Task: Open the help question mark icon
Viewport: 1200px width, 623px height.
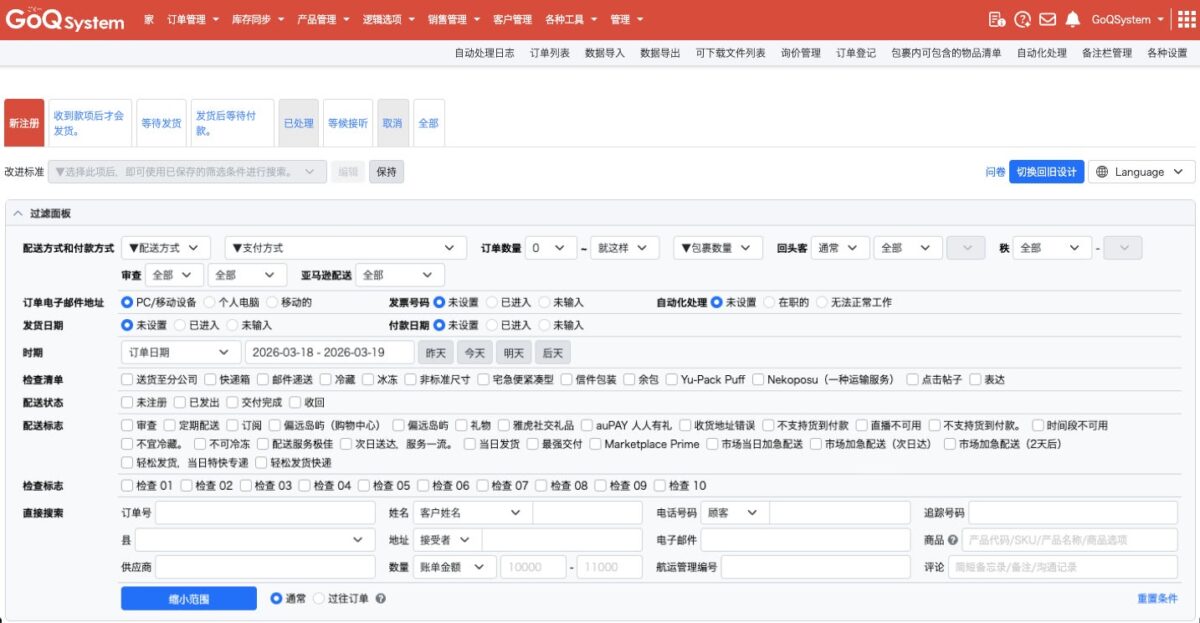Action: pyautogui.click(x=1021, y=19)
